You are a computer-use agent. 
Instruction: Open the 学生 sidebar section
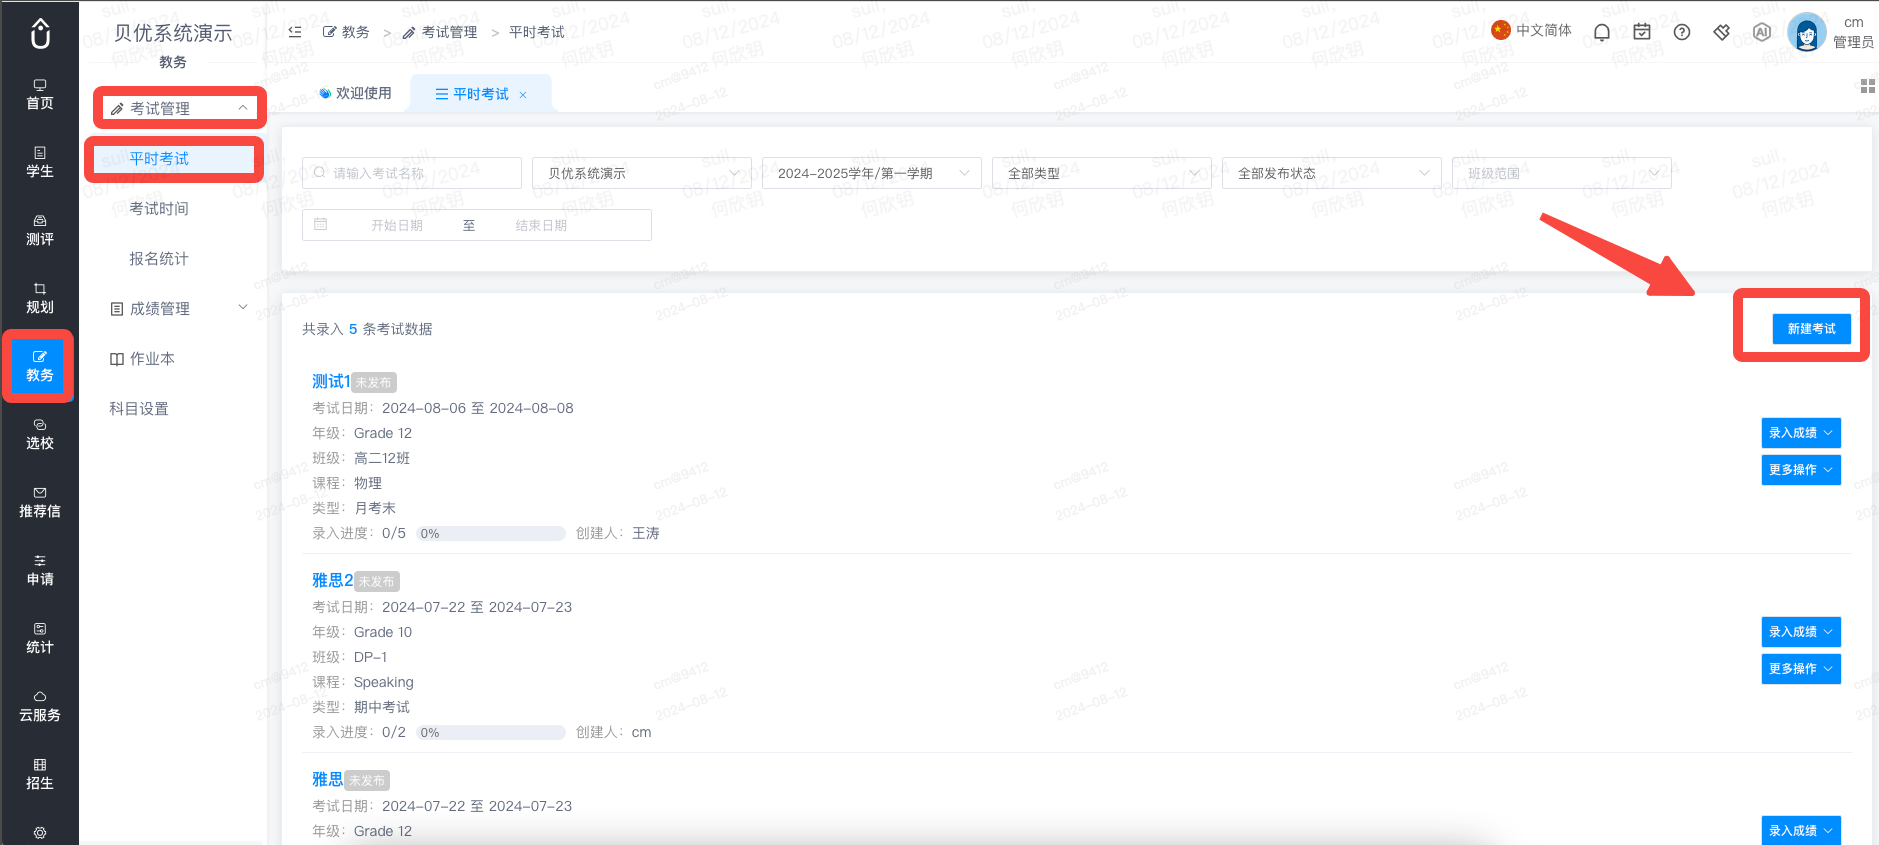[x=40, y=162]
